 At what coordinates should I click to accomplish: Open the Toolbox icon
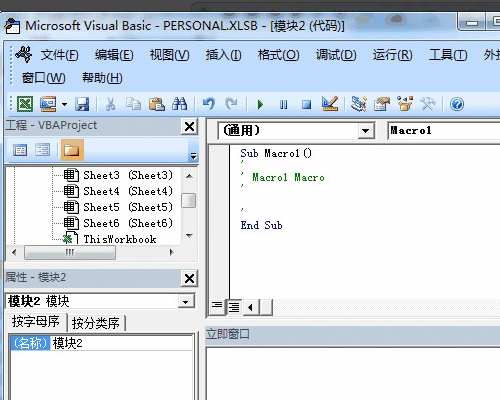[x=428, y=104]
